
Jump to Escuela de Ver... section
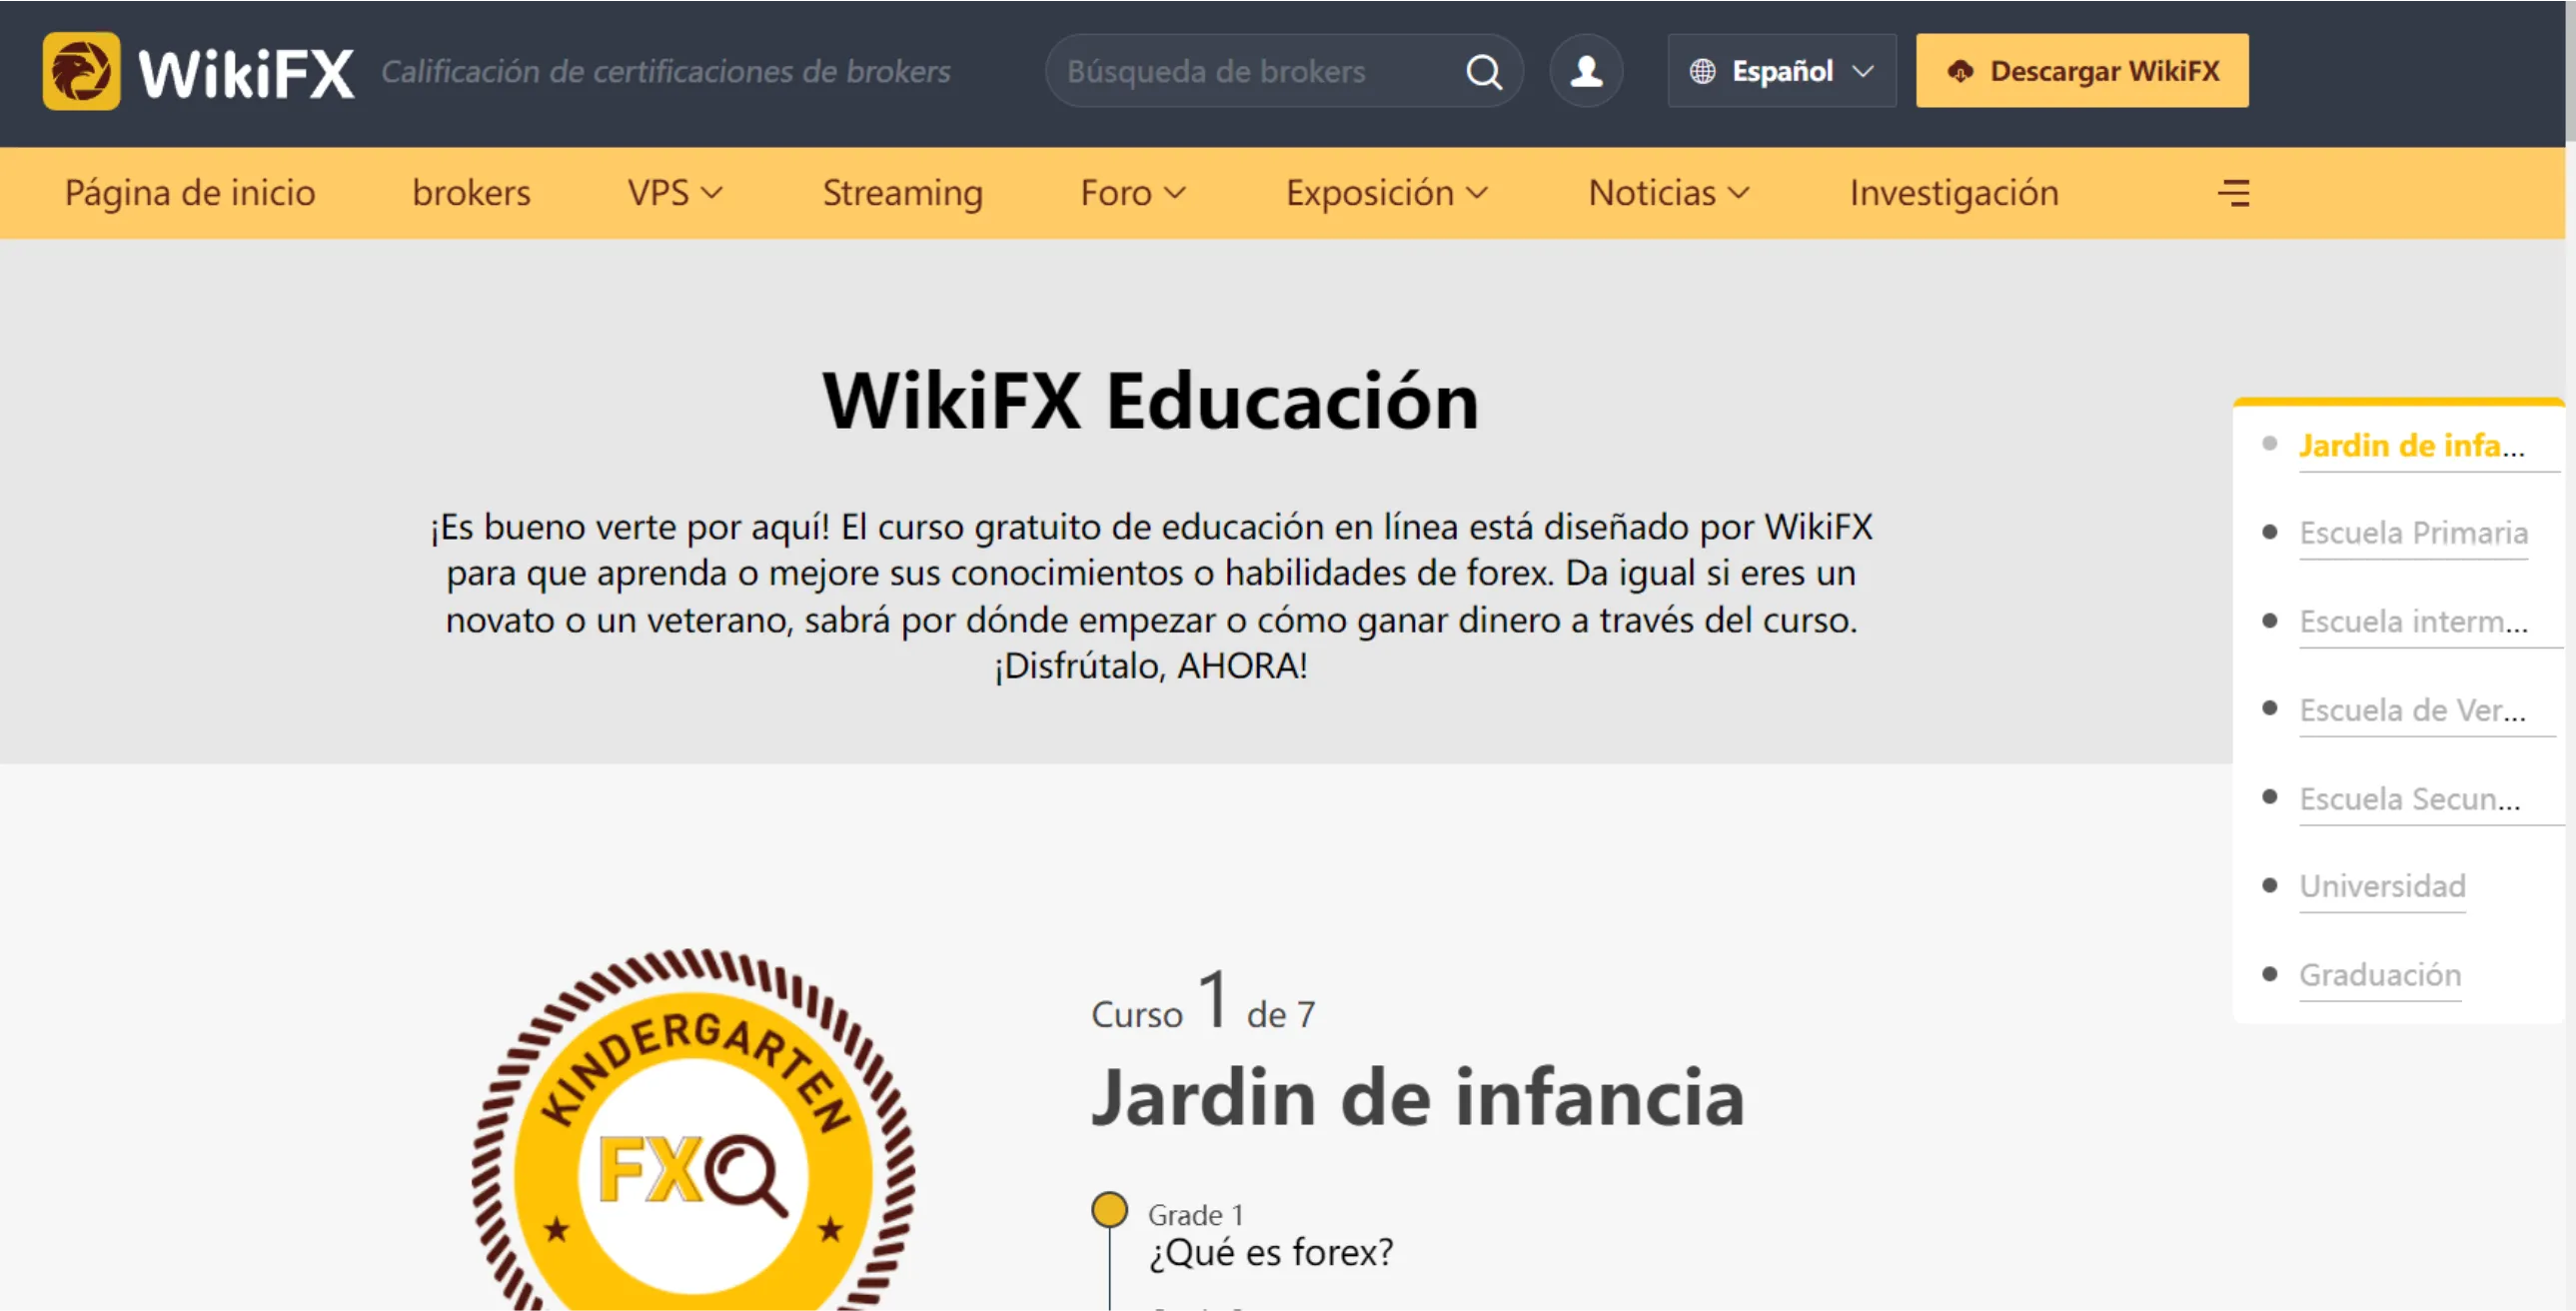click(x=2411, y=710)
